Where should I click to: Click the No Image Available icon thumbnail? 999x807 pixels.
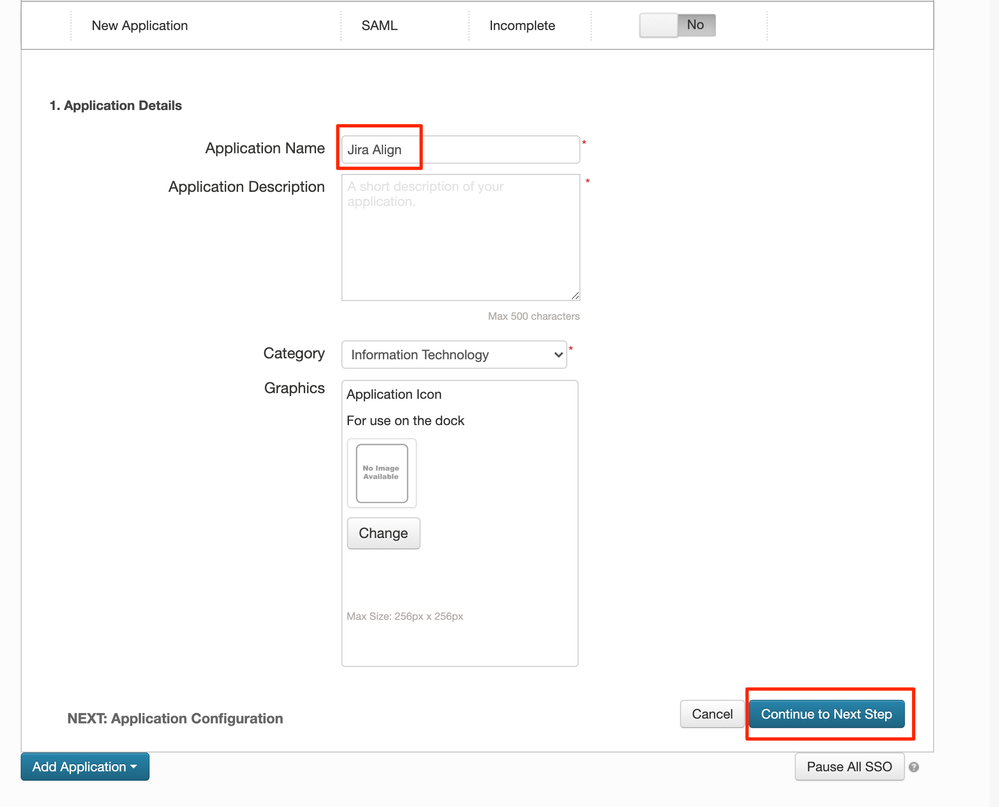[x=382, y=473]
